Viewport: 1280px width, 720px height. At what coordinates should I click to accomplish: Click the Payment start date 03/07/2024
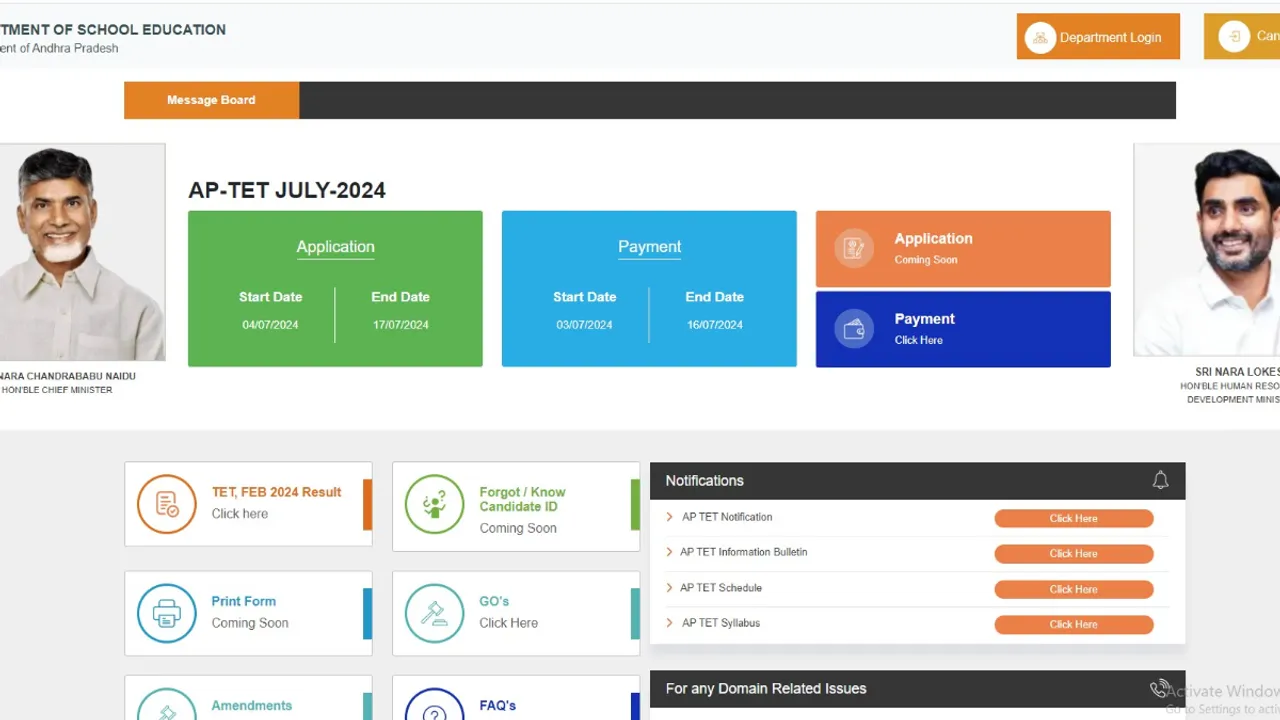(x=584, y=325)
